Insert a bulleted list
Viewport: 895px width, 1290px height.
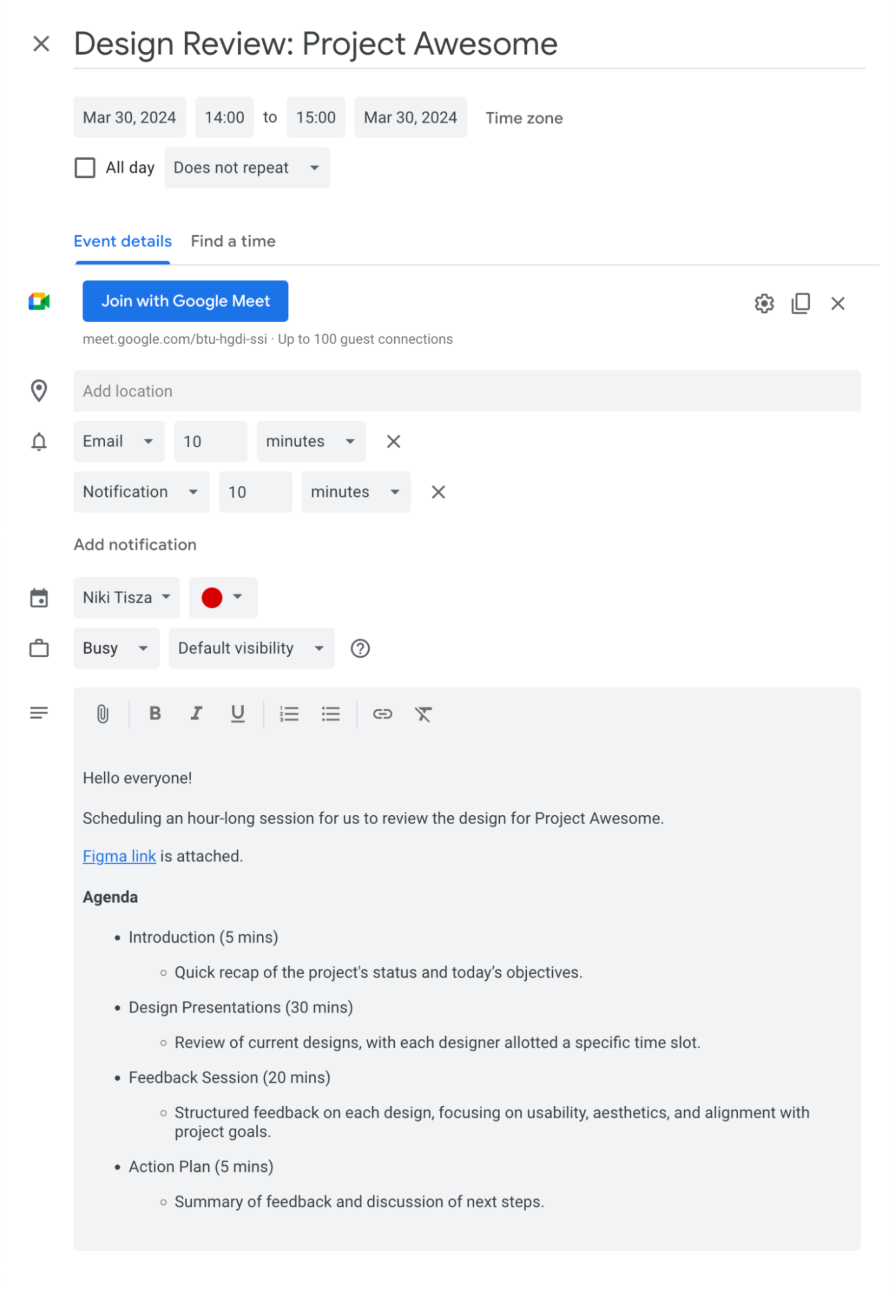[x=331, y=714]
